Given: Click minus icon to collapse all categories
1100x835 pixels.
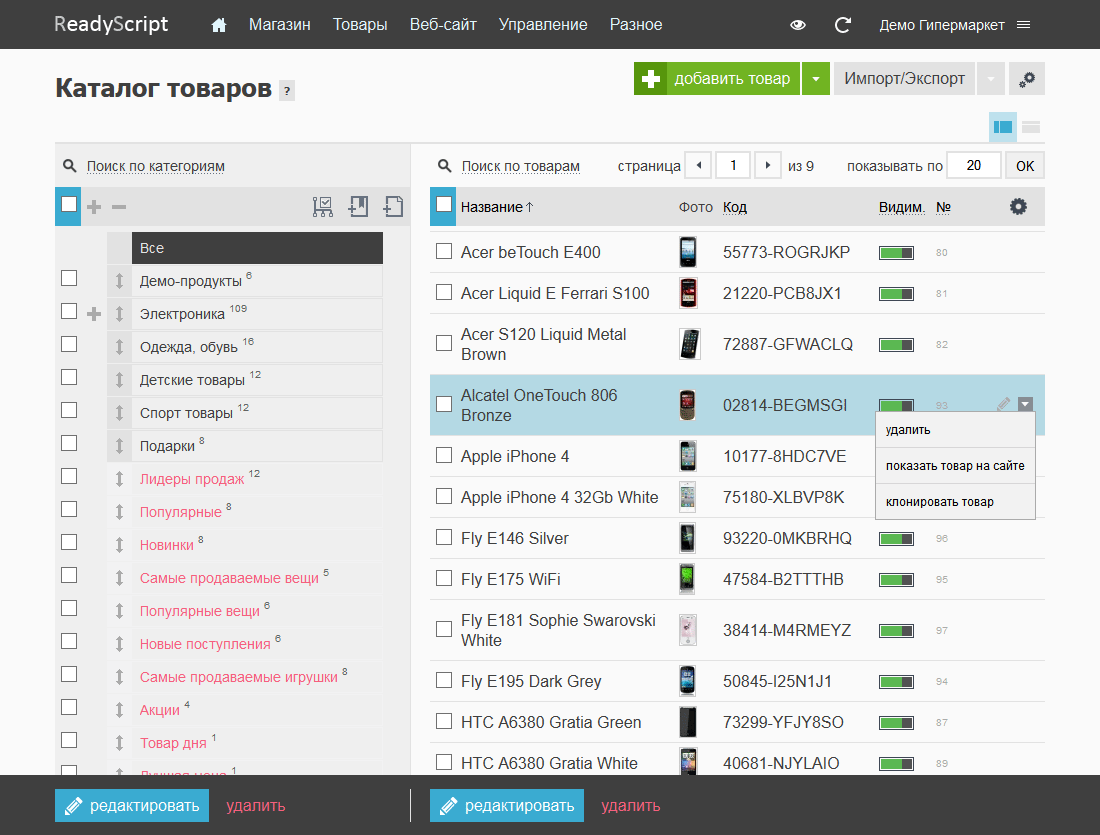Looking at the screenshot, I should (x=119, y=207).
